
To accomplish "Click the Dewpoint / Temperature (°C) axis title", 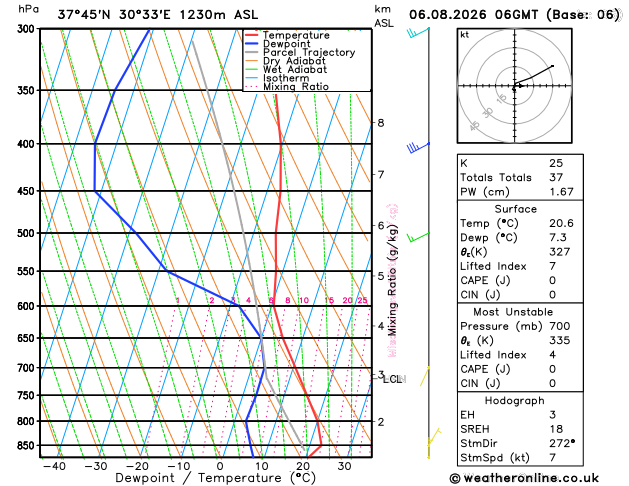I will (x=215, y=478).
